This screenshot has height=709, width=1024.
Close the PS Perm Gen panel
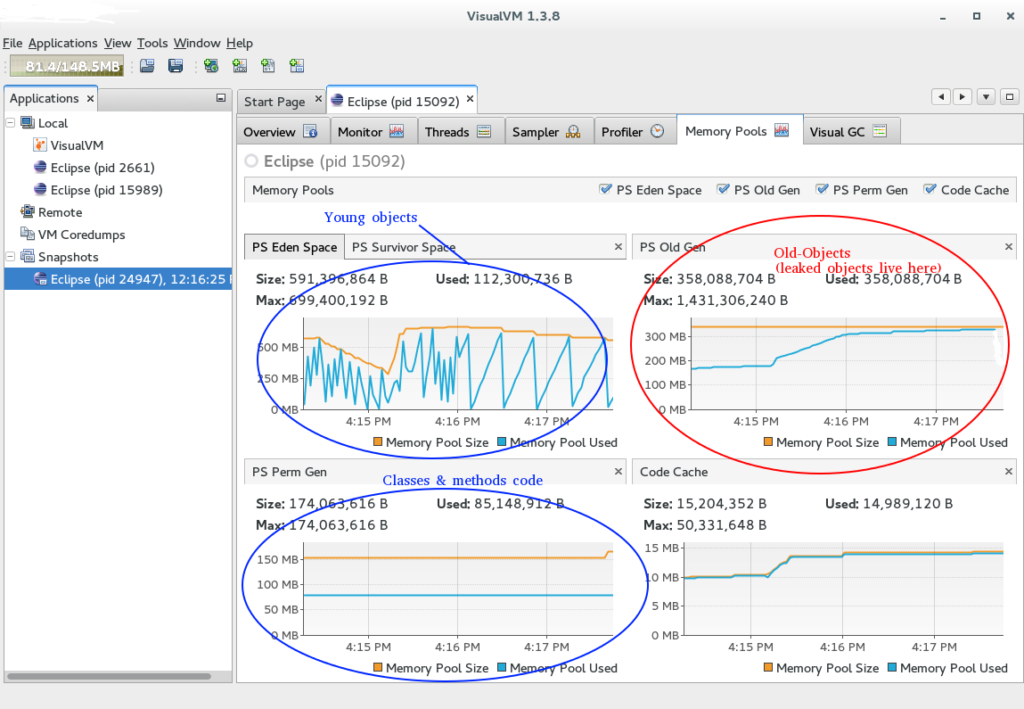(x=618, y=471)
